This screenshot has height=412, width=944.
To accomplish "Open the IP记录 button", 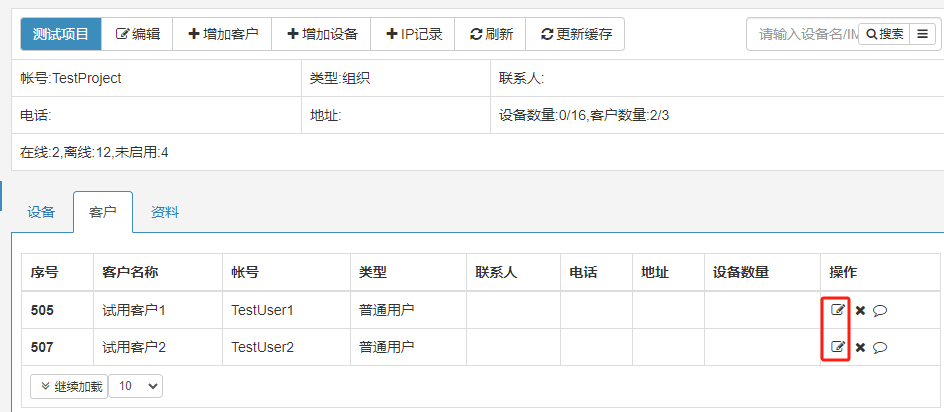I will point(414,34).
